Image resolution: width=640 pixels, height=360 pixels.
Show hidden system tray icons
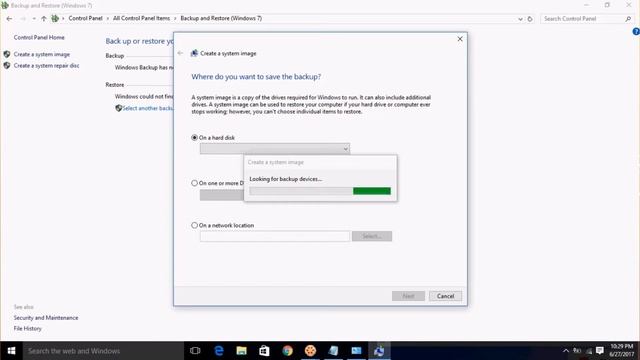pos(566,351)
